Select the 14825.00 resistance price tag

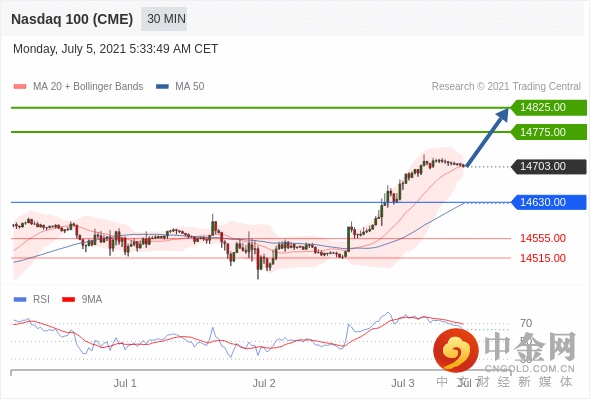click(x=549, y=107)
